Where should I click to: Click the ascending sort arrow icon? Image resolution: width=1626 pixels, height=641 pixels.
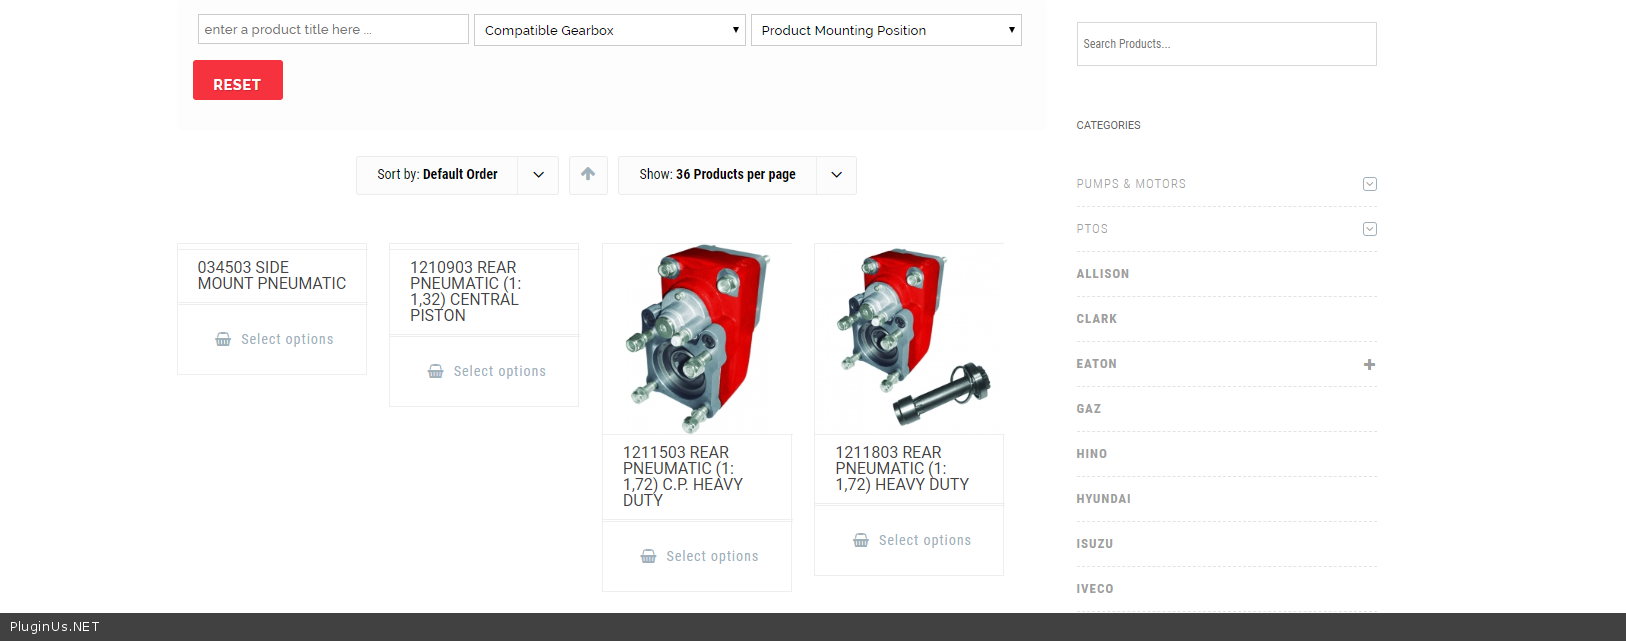pyautogui.click(x=588, y=175)
